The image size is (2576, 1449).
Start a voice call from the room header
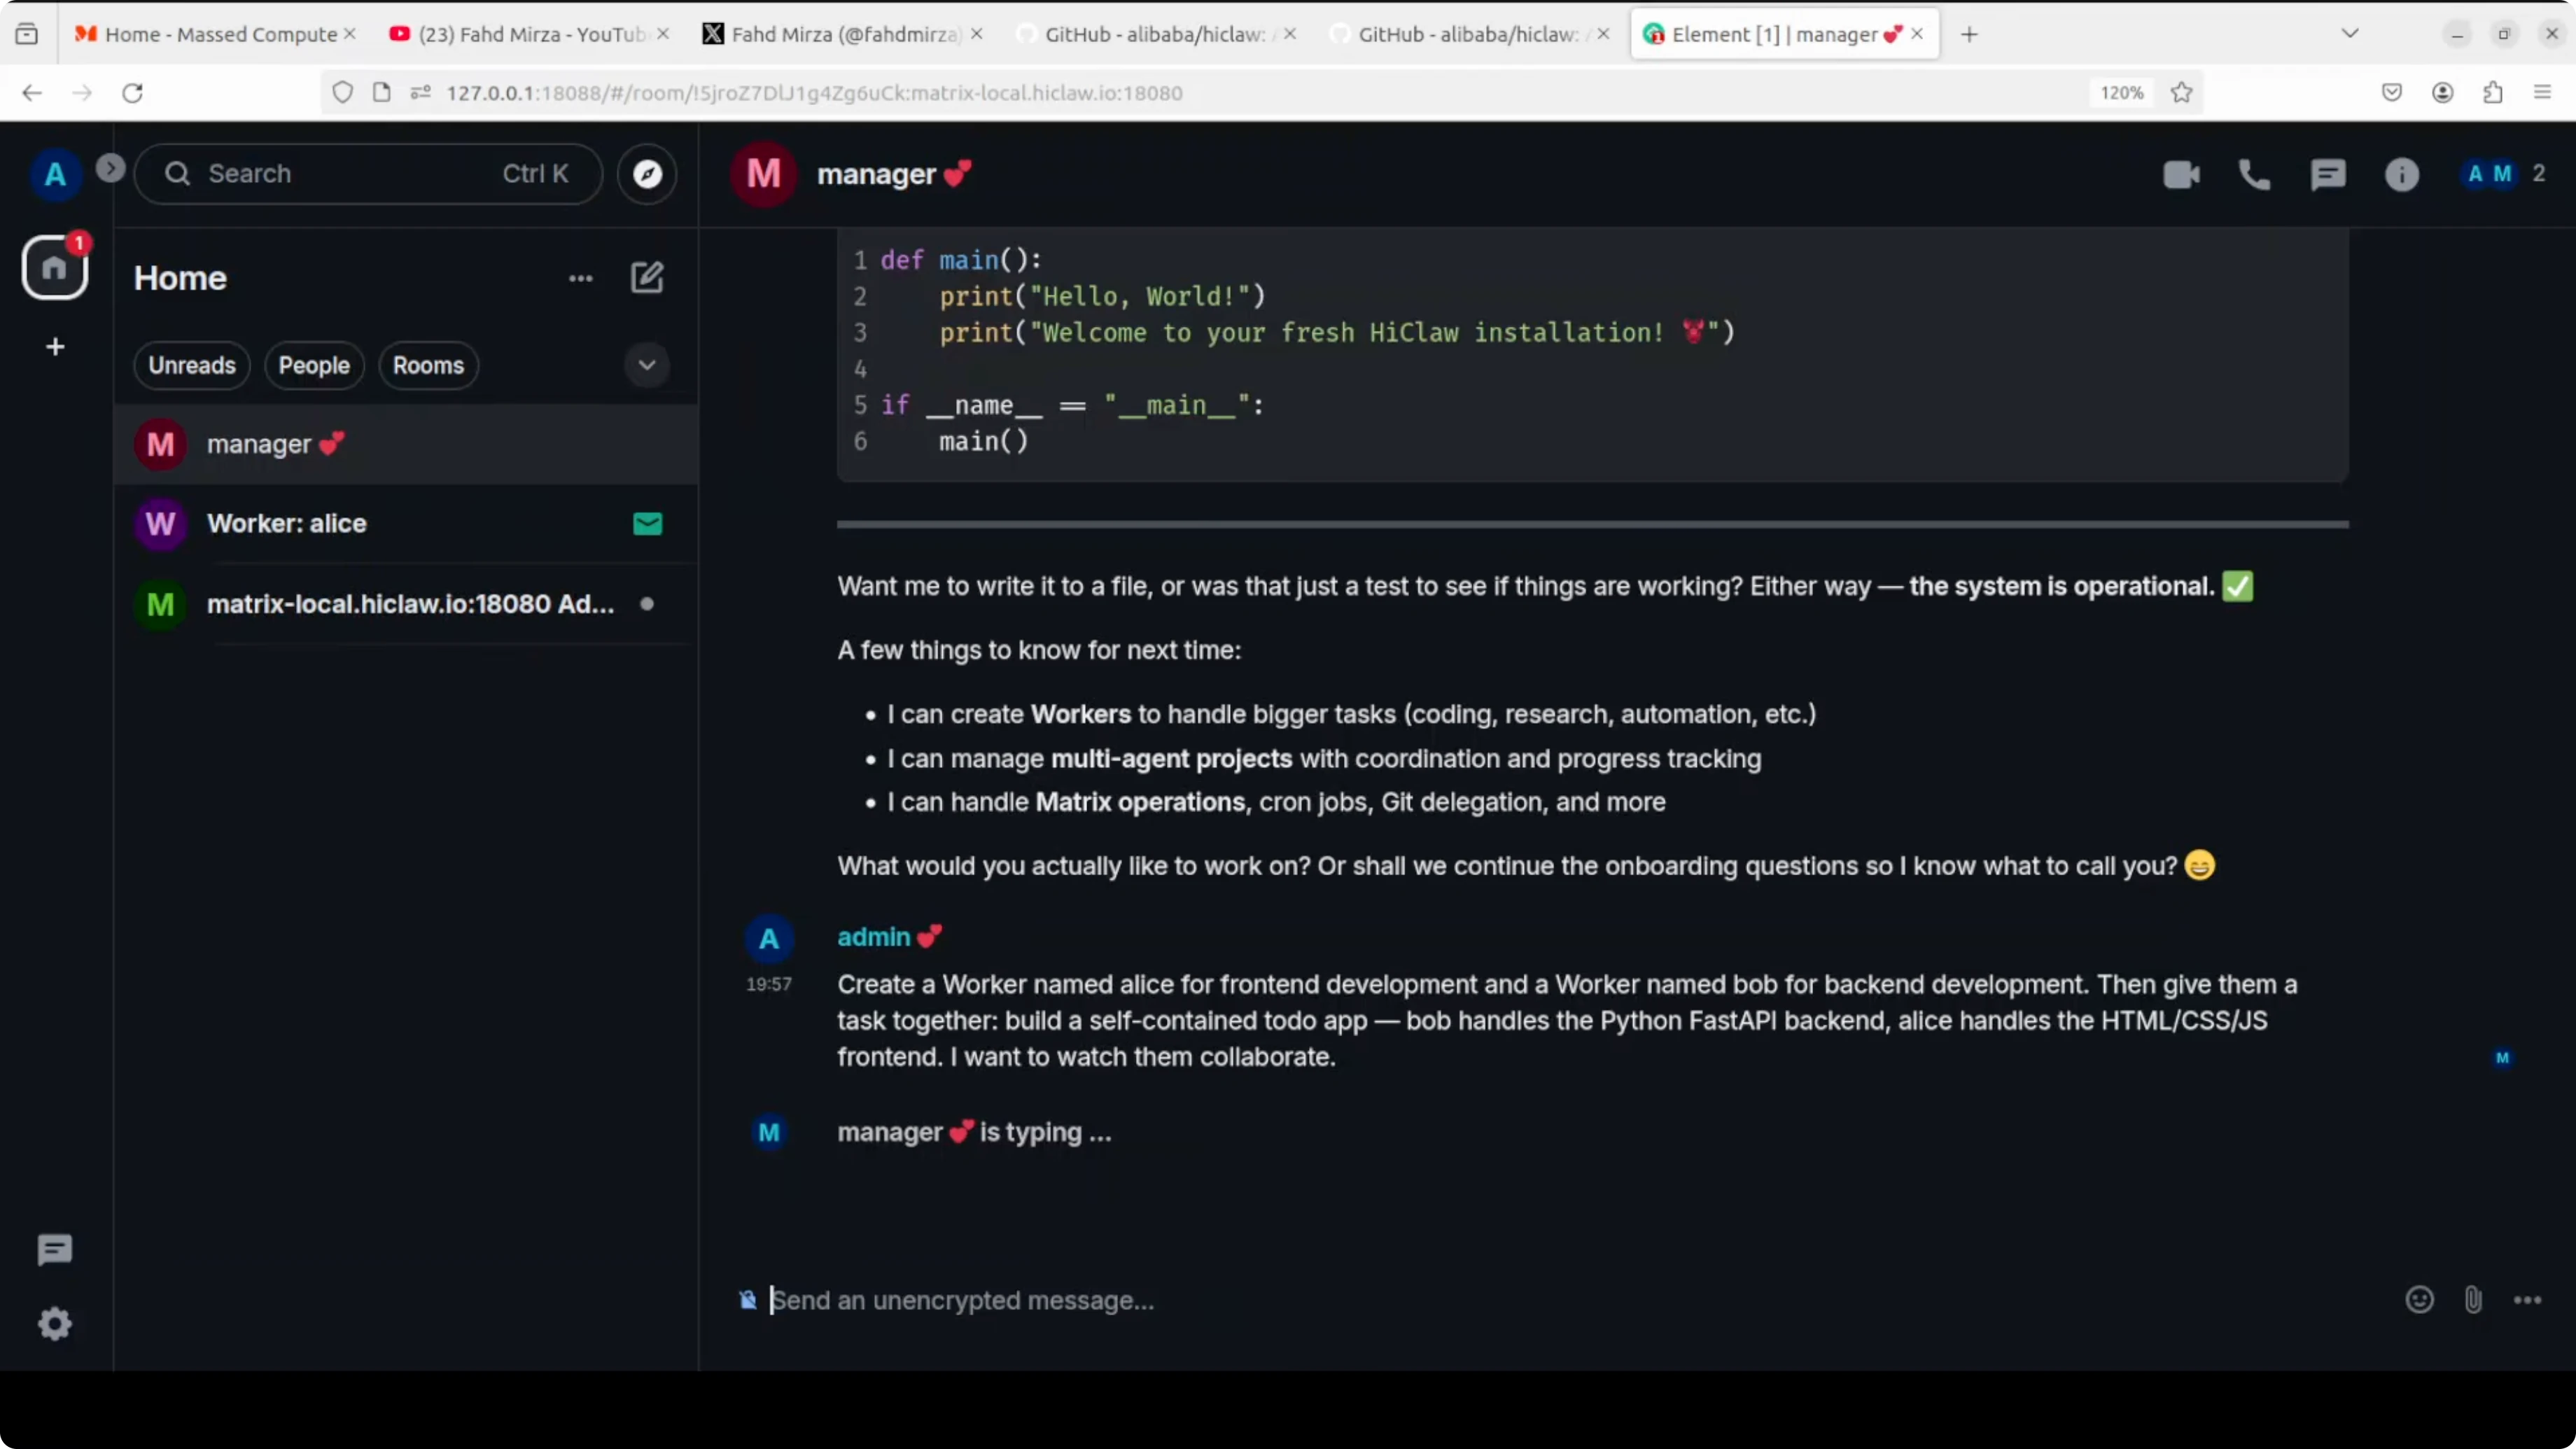click(x=2255, y=174)
